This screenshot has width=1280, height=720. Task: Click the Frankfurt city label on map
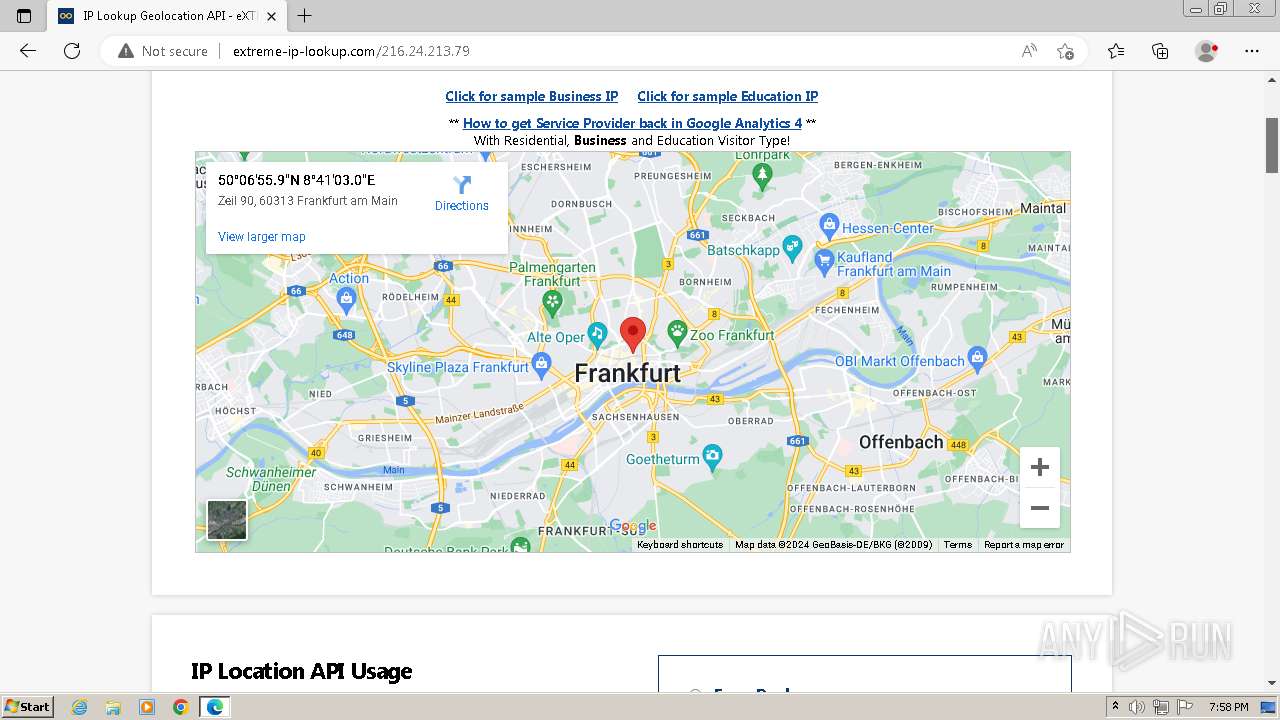(x=627, y=373)
